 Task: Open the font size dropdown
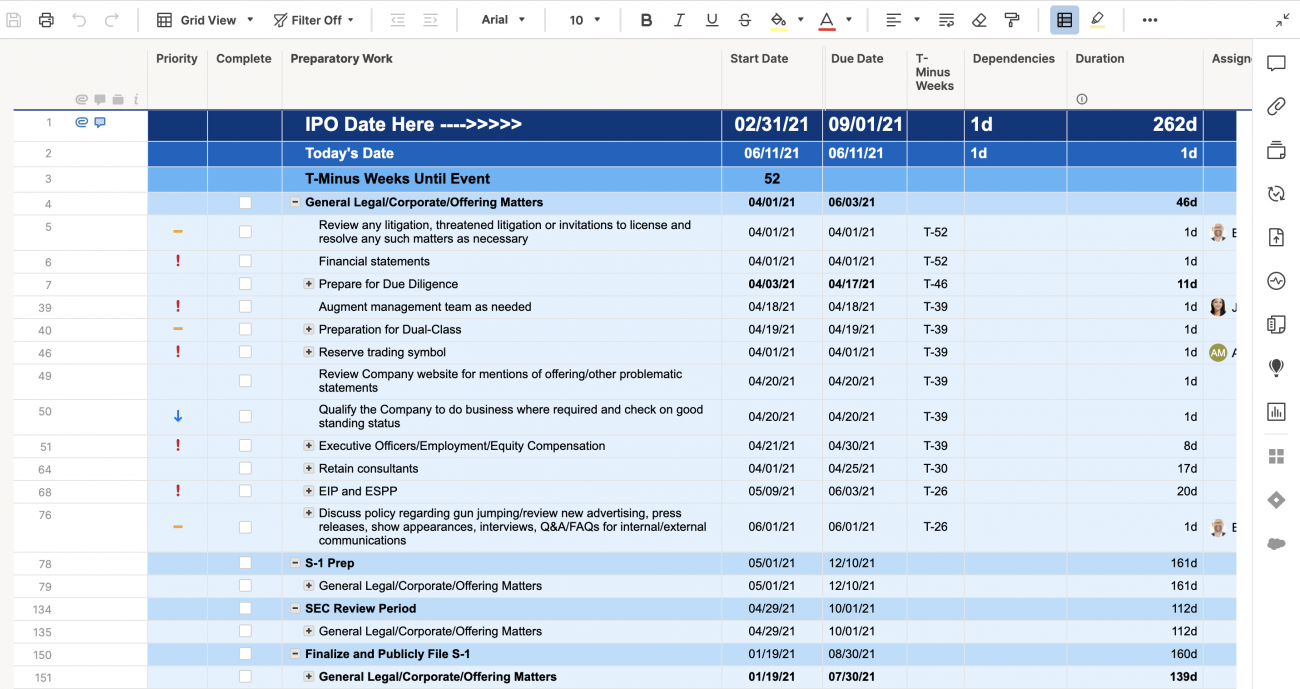(582, 19)
